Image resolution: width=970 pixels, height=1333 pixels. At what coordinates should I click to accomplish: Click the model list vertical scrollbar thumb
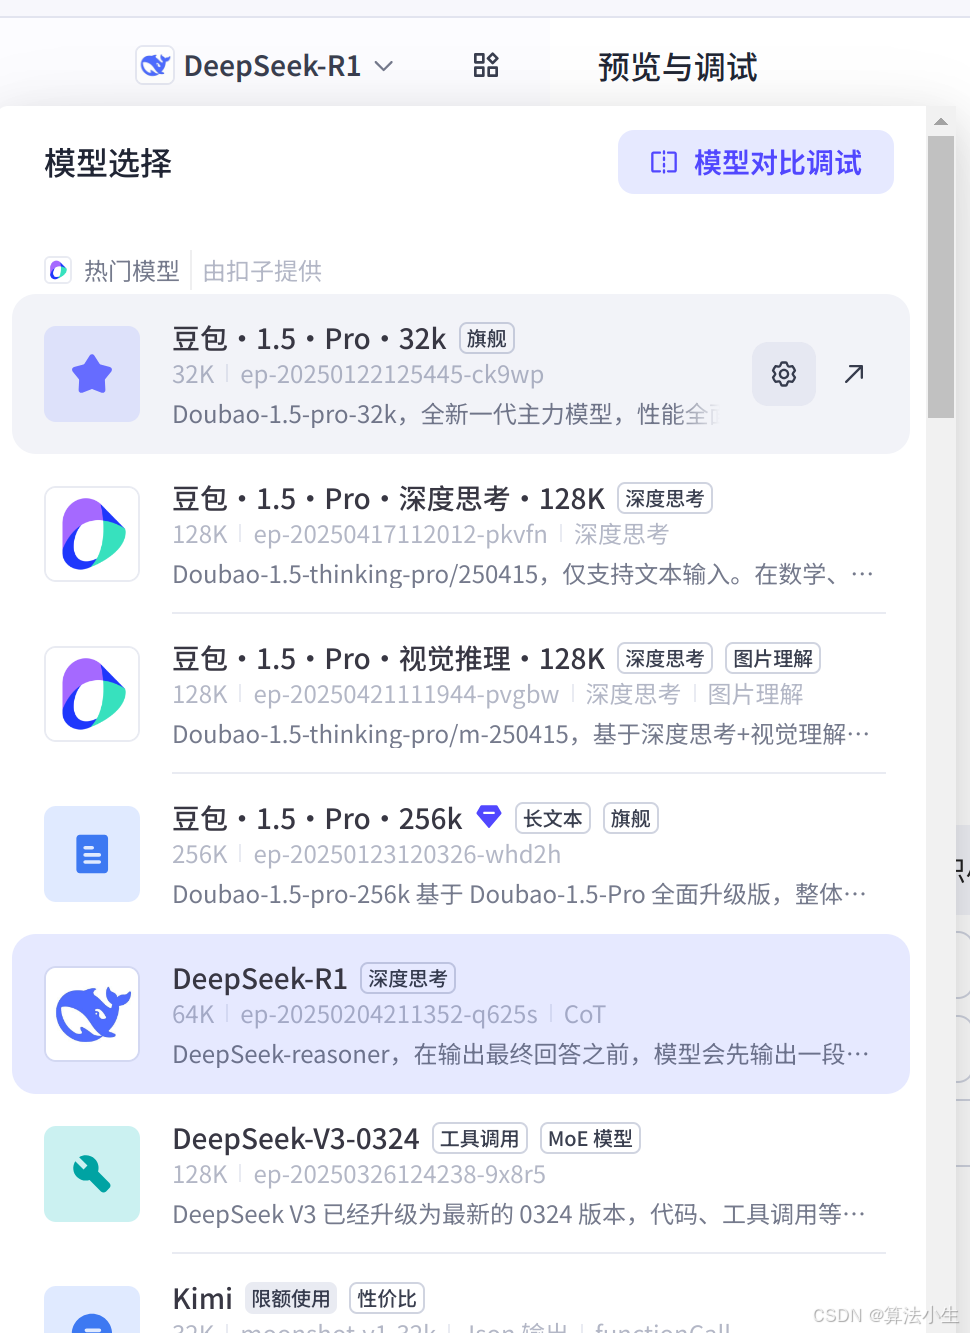[x=941, y=277]
